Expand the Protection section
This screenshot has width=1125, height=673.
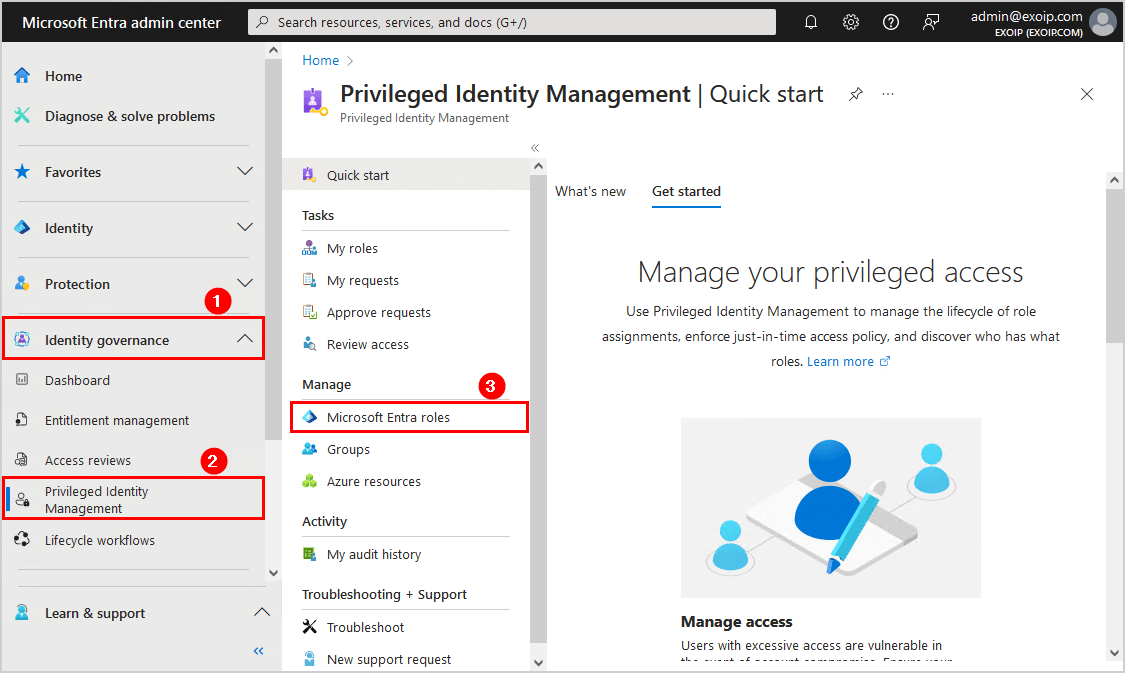(244, 284)
